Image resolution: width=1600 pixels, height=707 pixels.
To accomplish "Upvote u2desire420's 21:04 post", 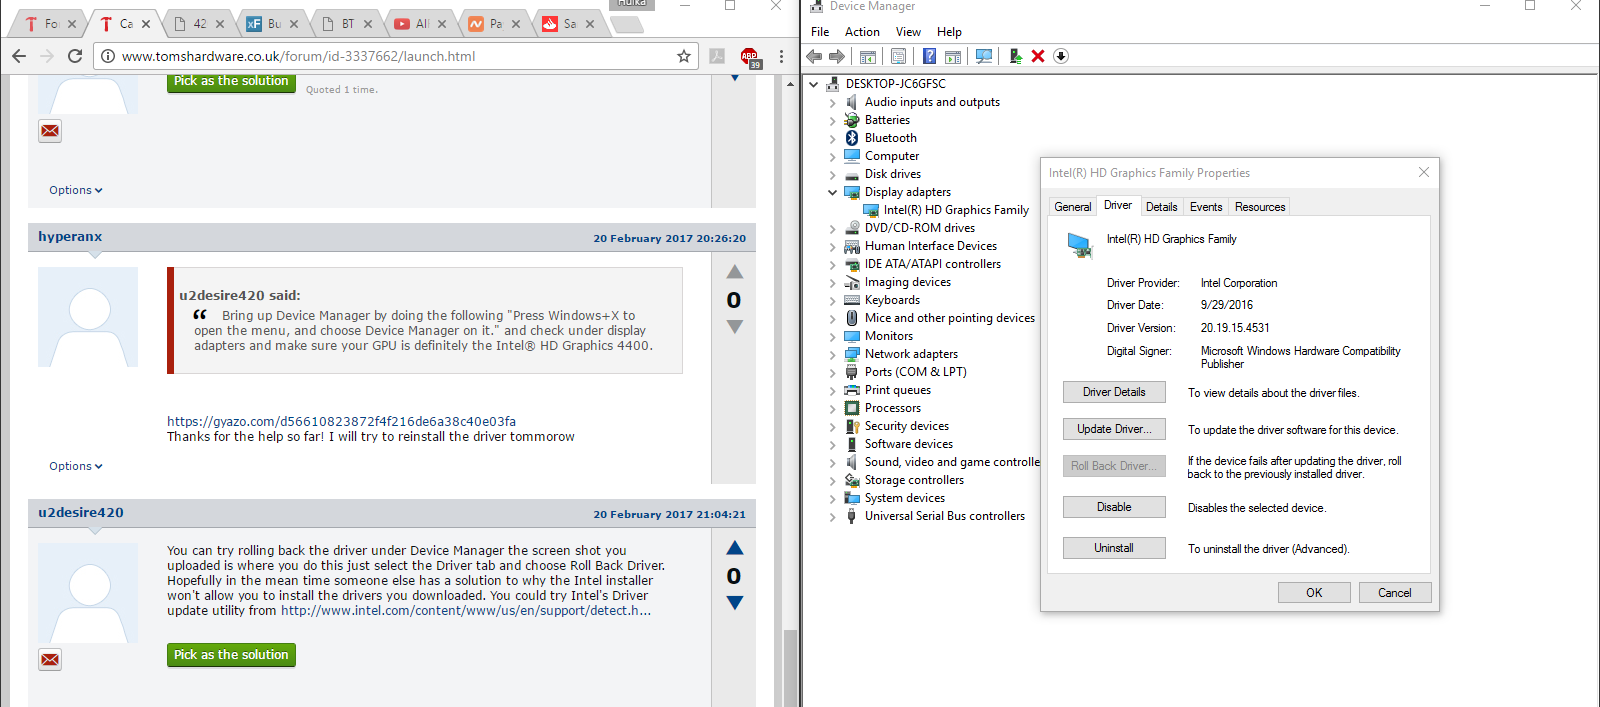I will (735, 548).
